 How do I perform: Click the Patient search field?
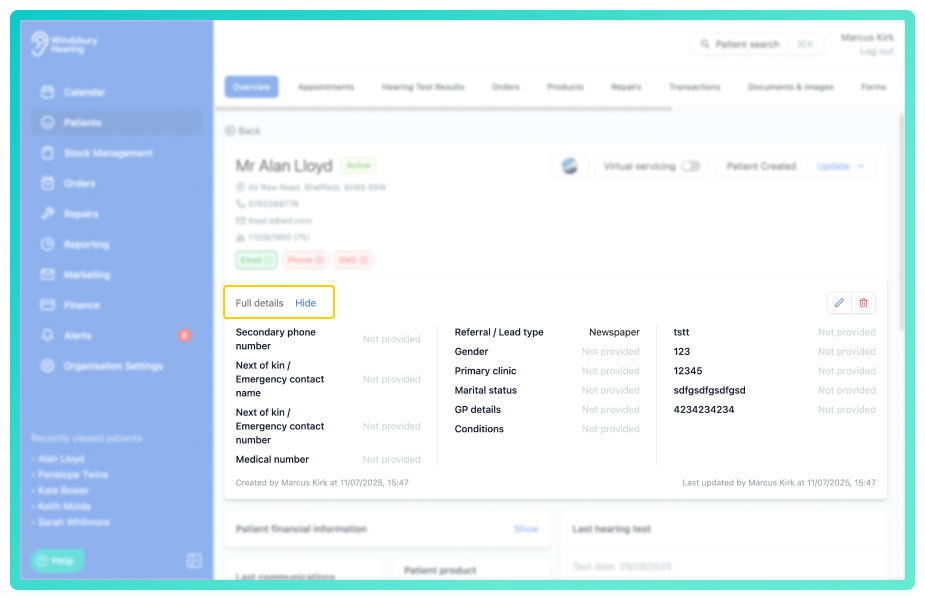point(756,44)
